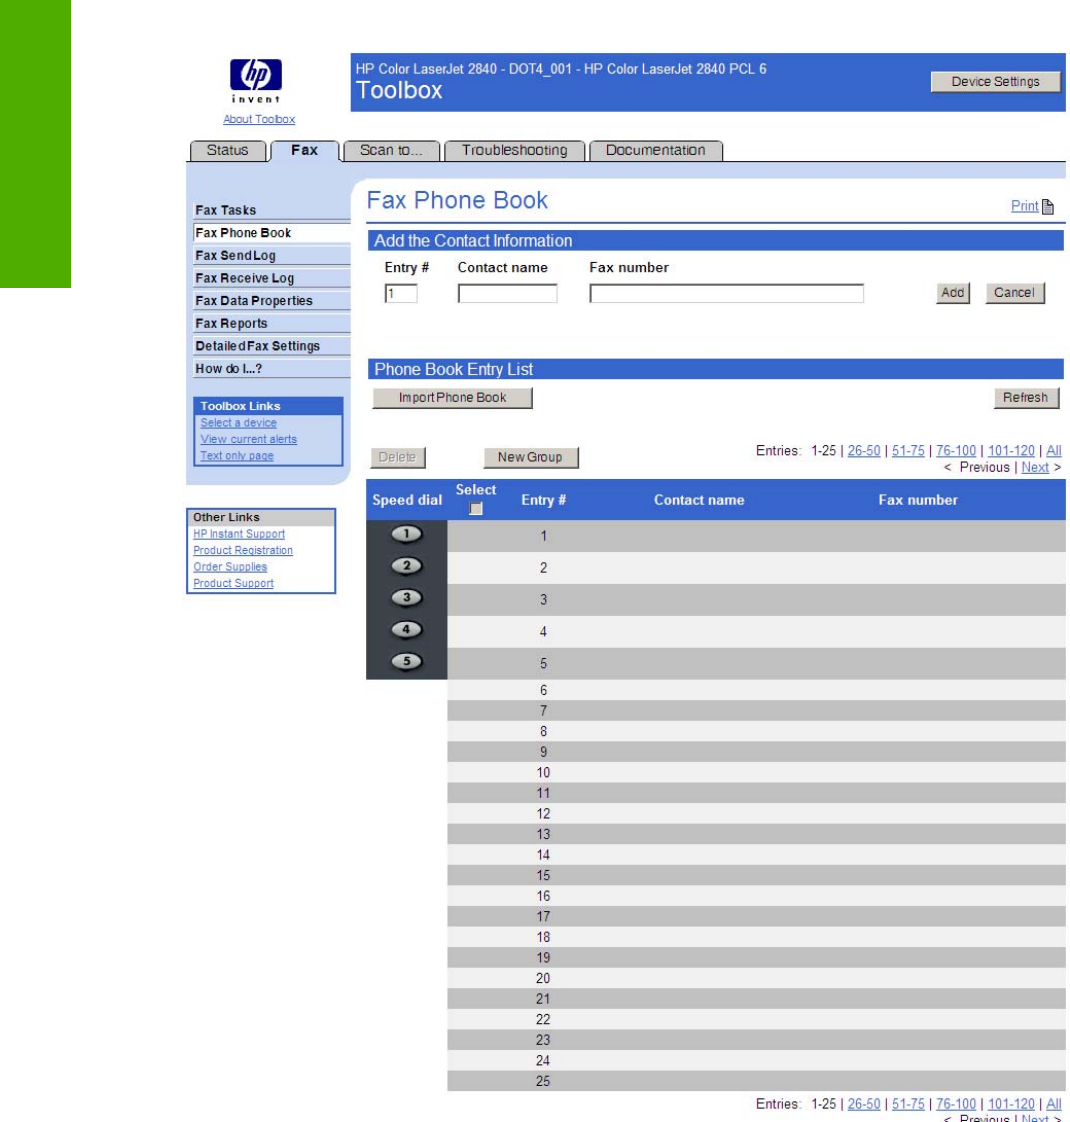Open the Documentation tab
This screenshot has width=1070, height=1122.
click(656, 150)
